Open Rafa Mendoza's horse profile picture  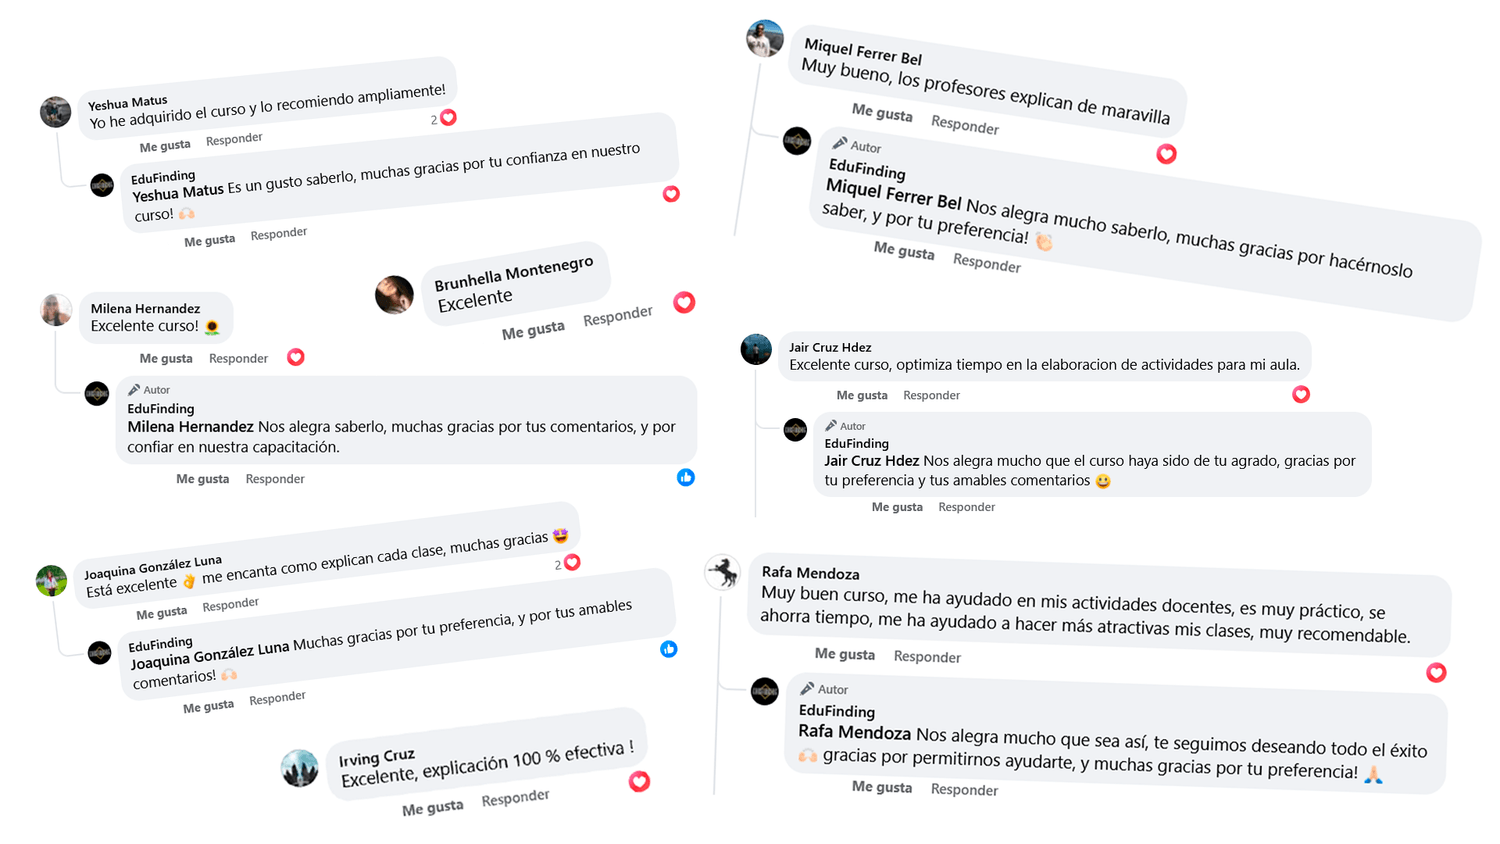[722, 572]
